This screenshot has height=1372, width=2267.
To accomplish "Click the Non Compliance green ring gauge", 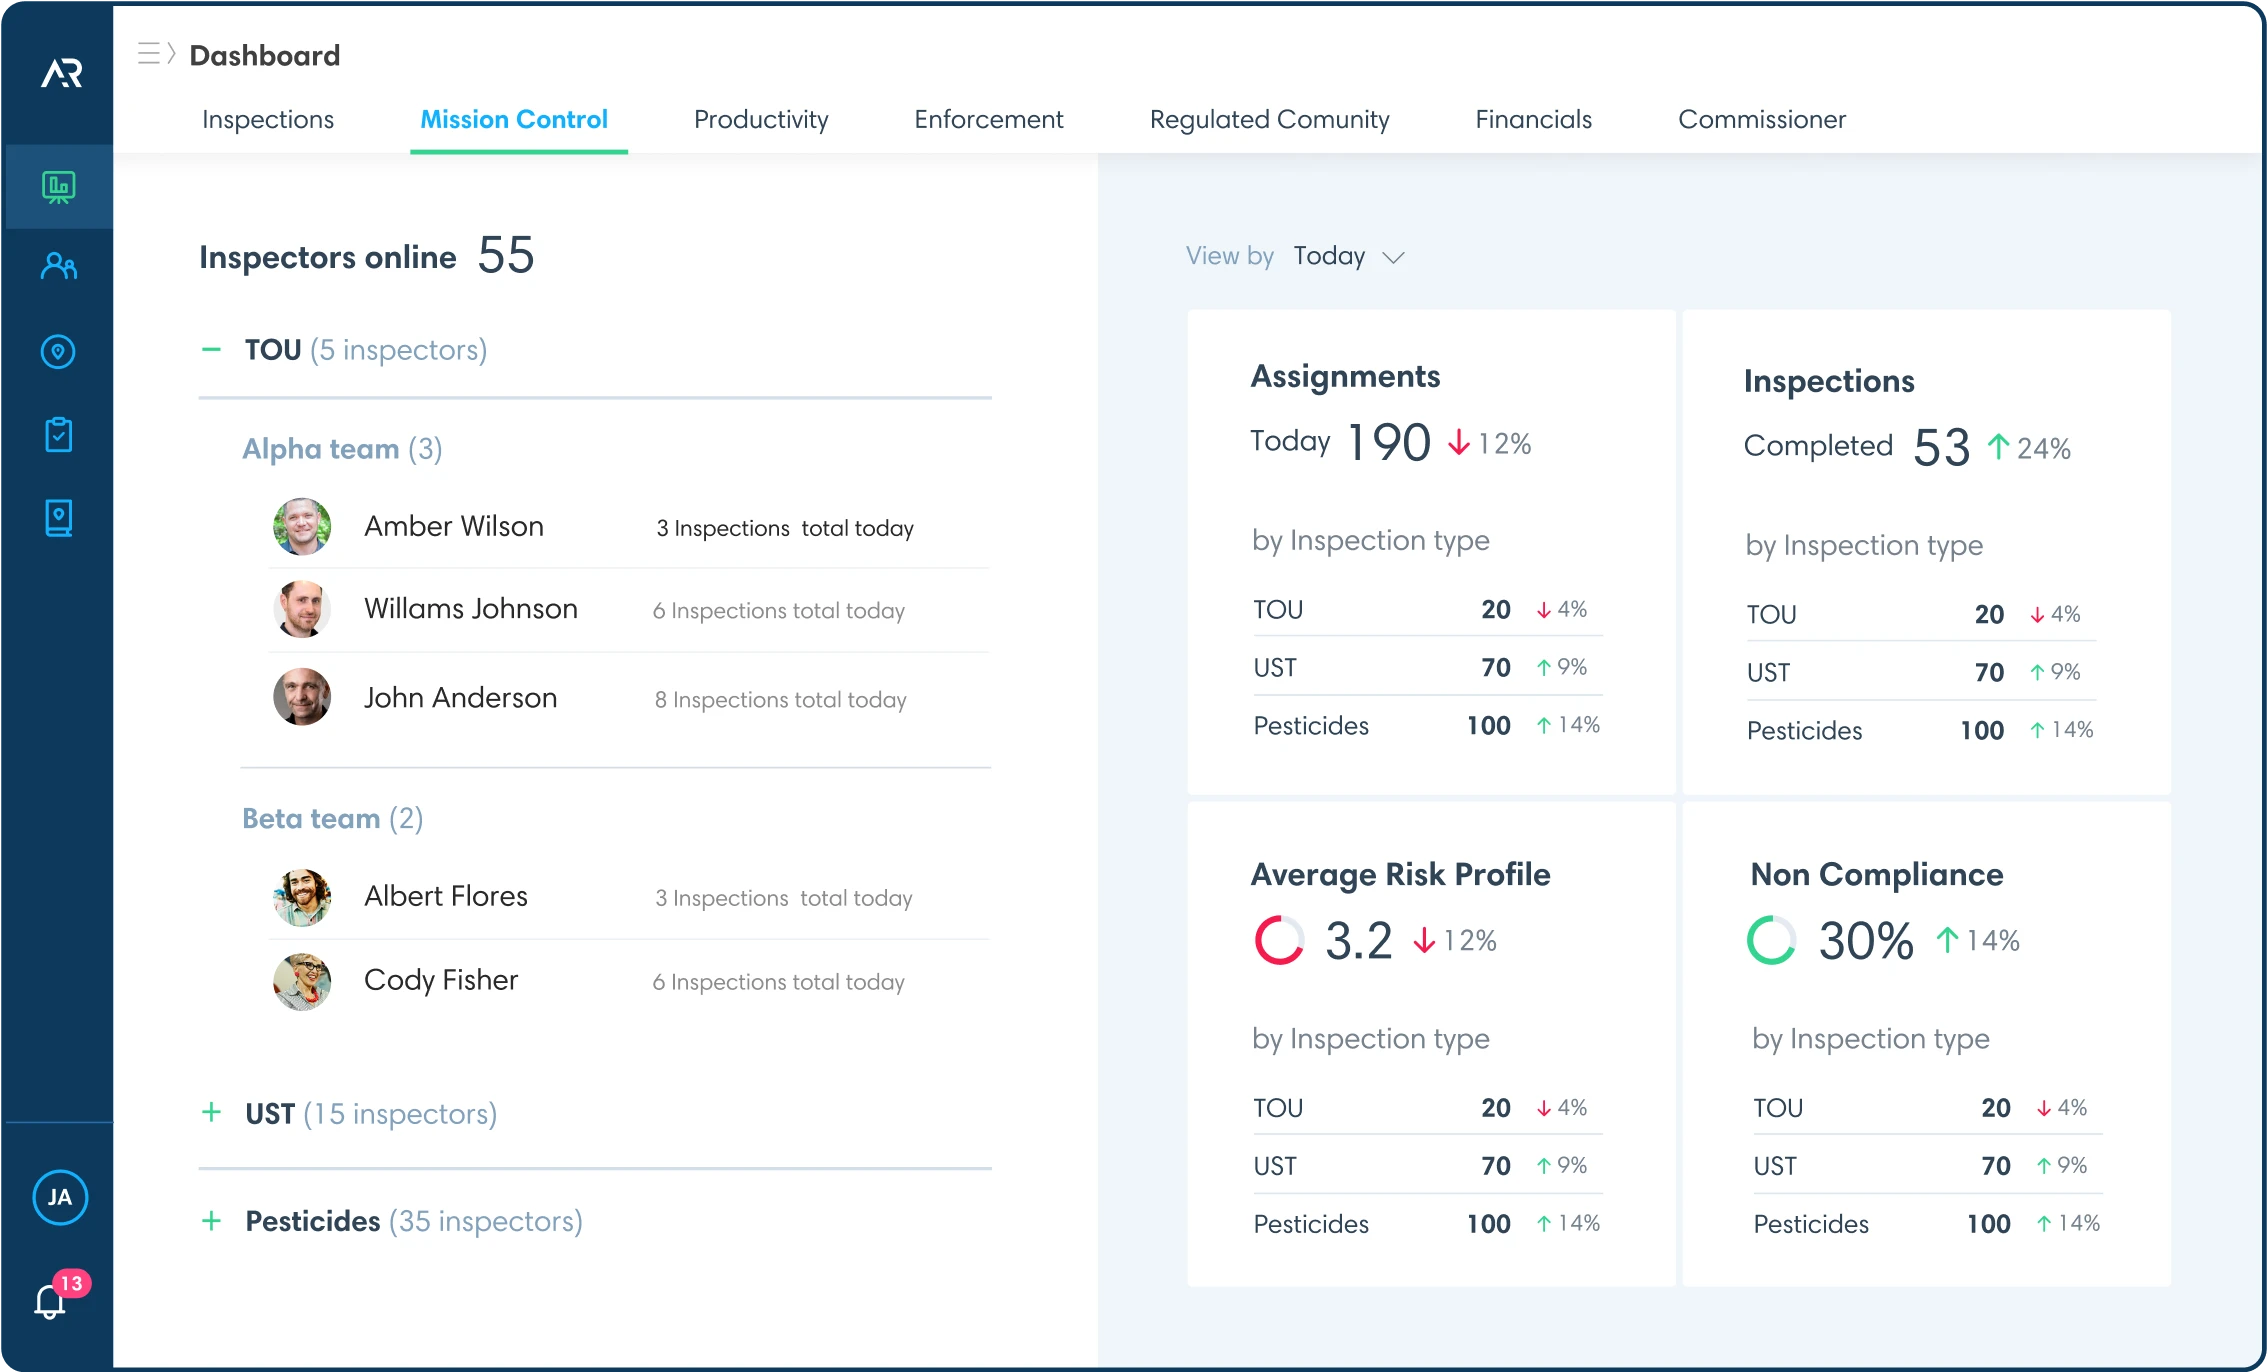I will click(1771, 940).
